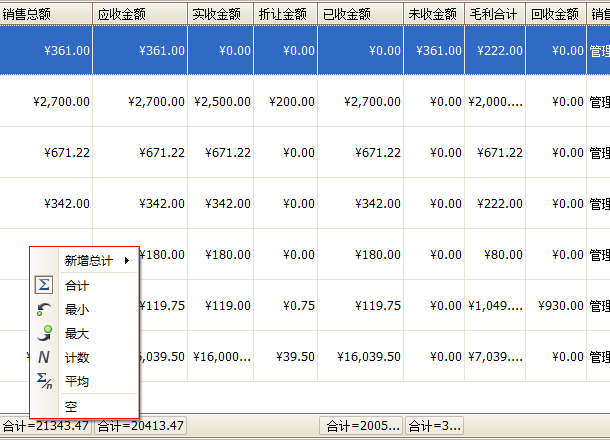
Task: Select the ¥2,700.00 cell under 销售总额
Action: [46, 102]
